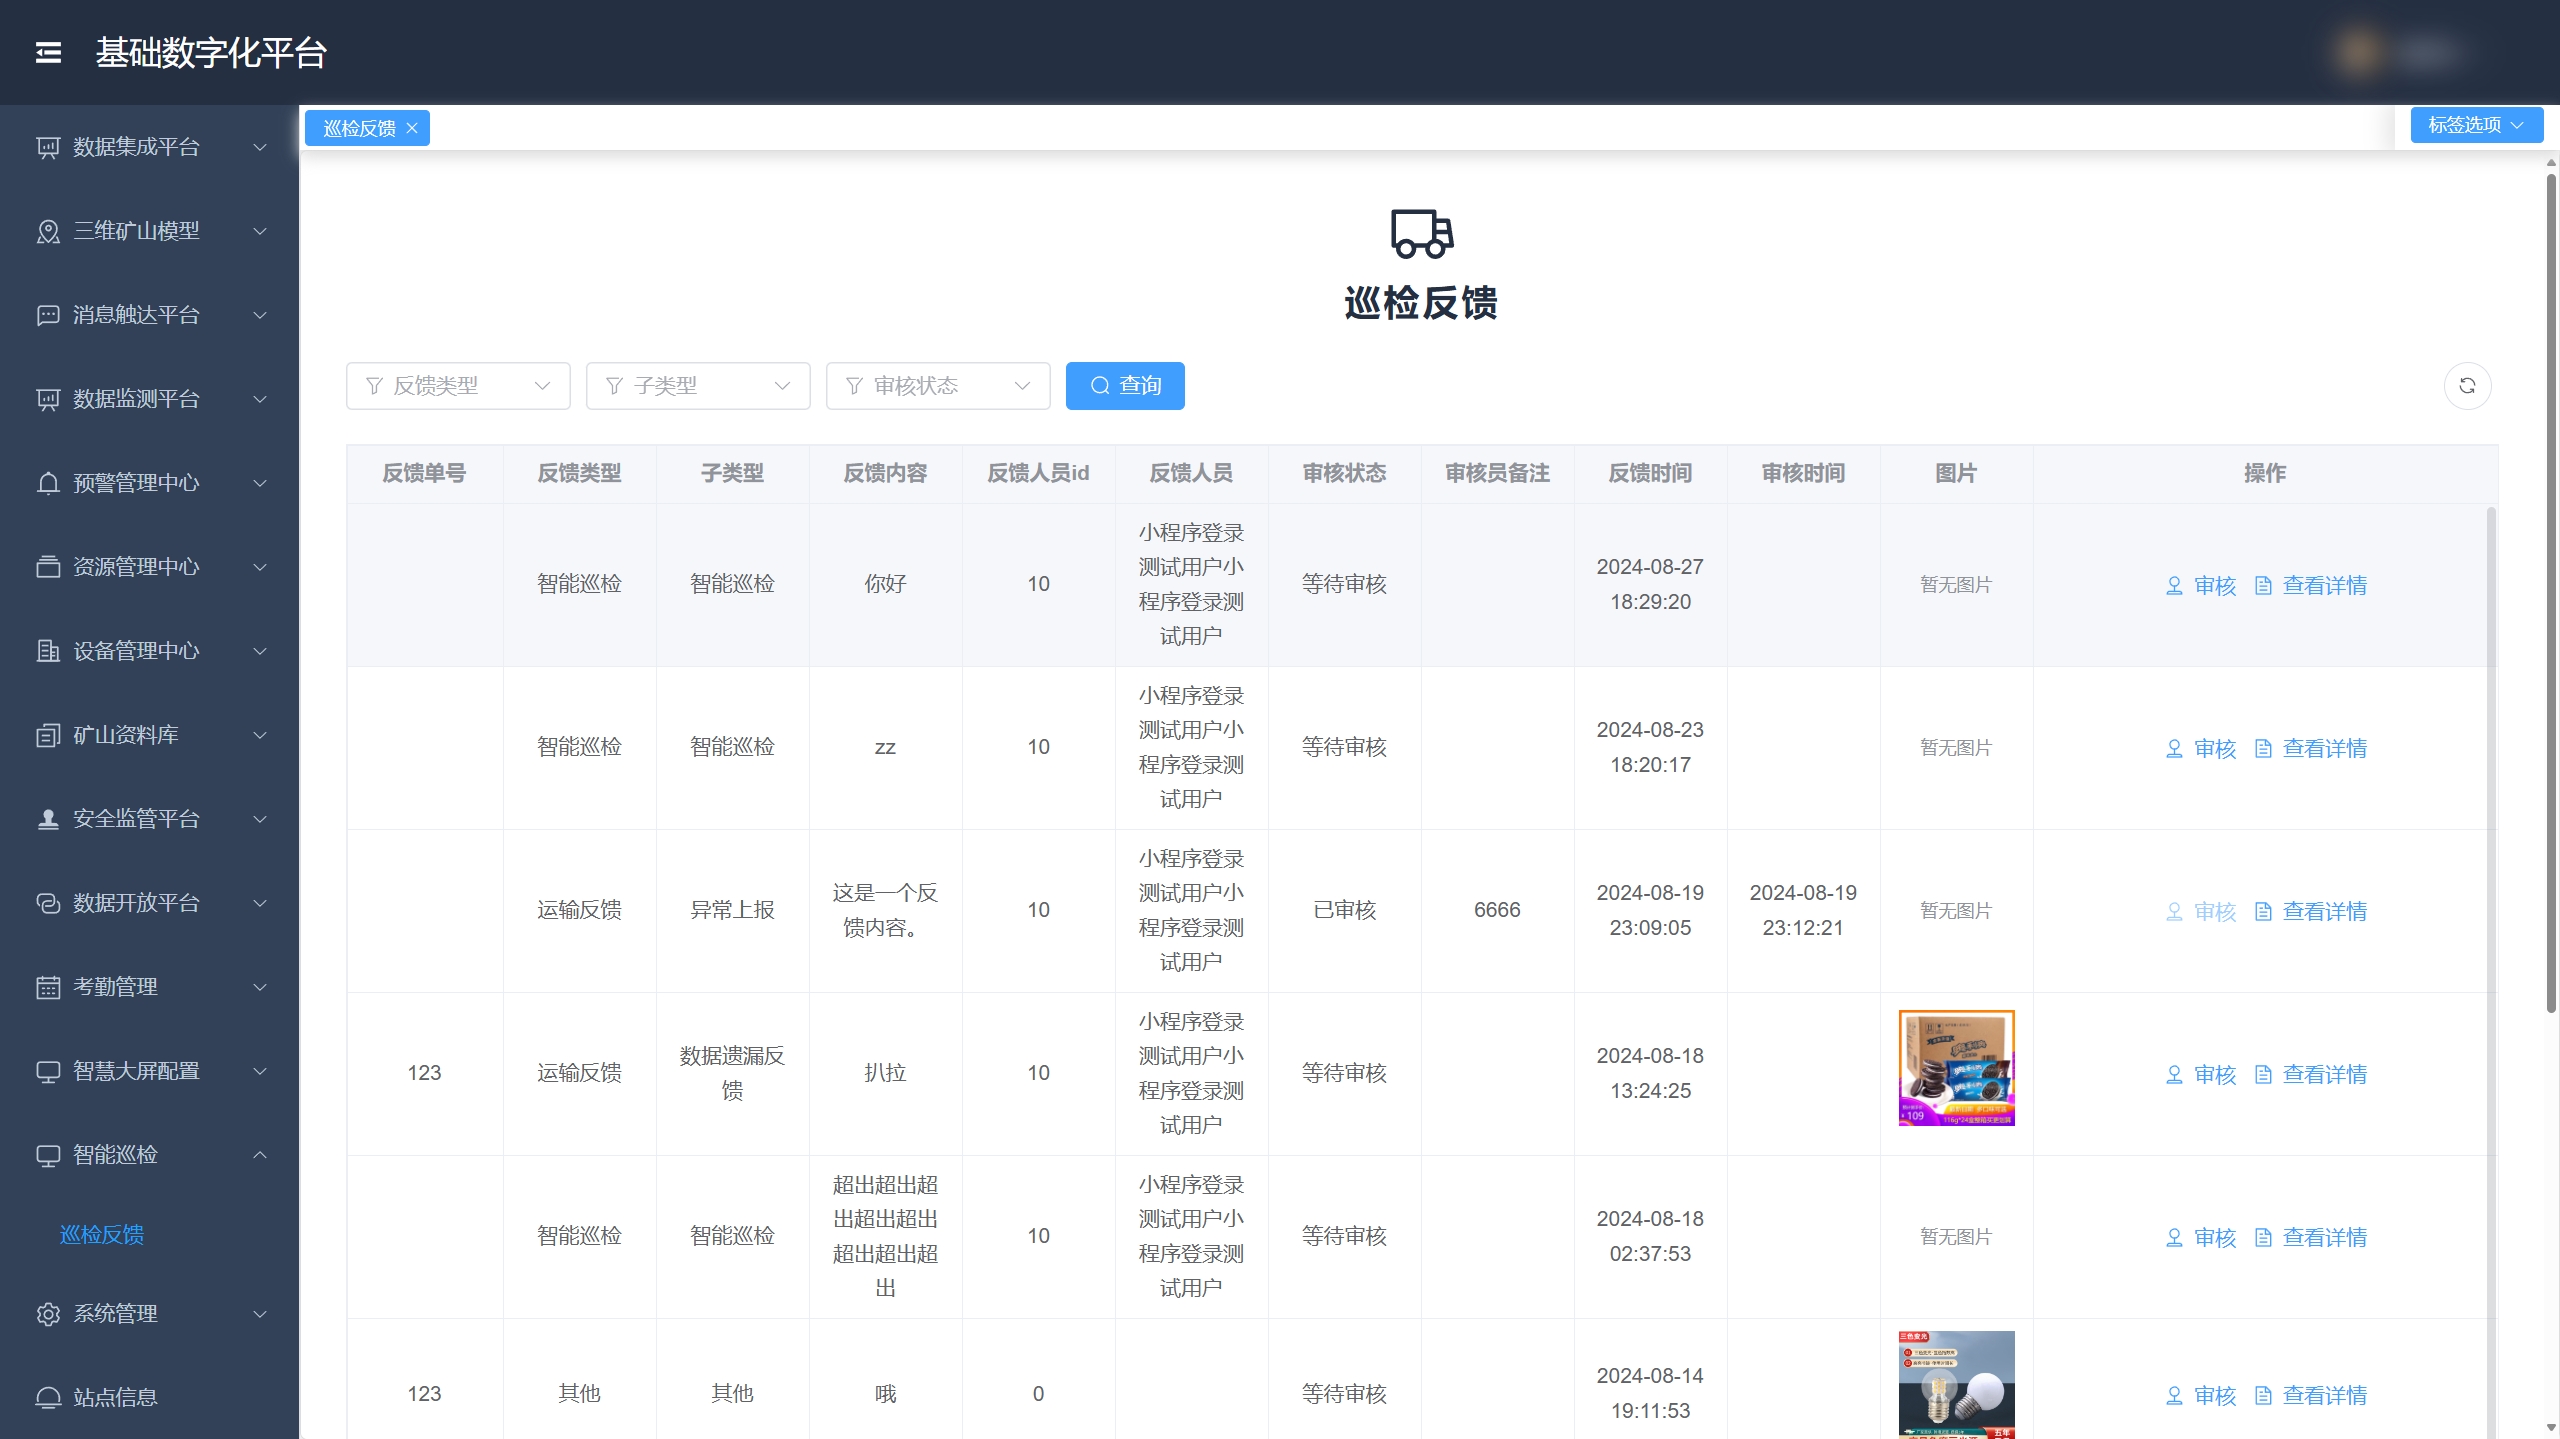
Task: Open the 反馈类型 filter dropdown
Action: (458, 386)
